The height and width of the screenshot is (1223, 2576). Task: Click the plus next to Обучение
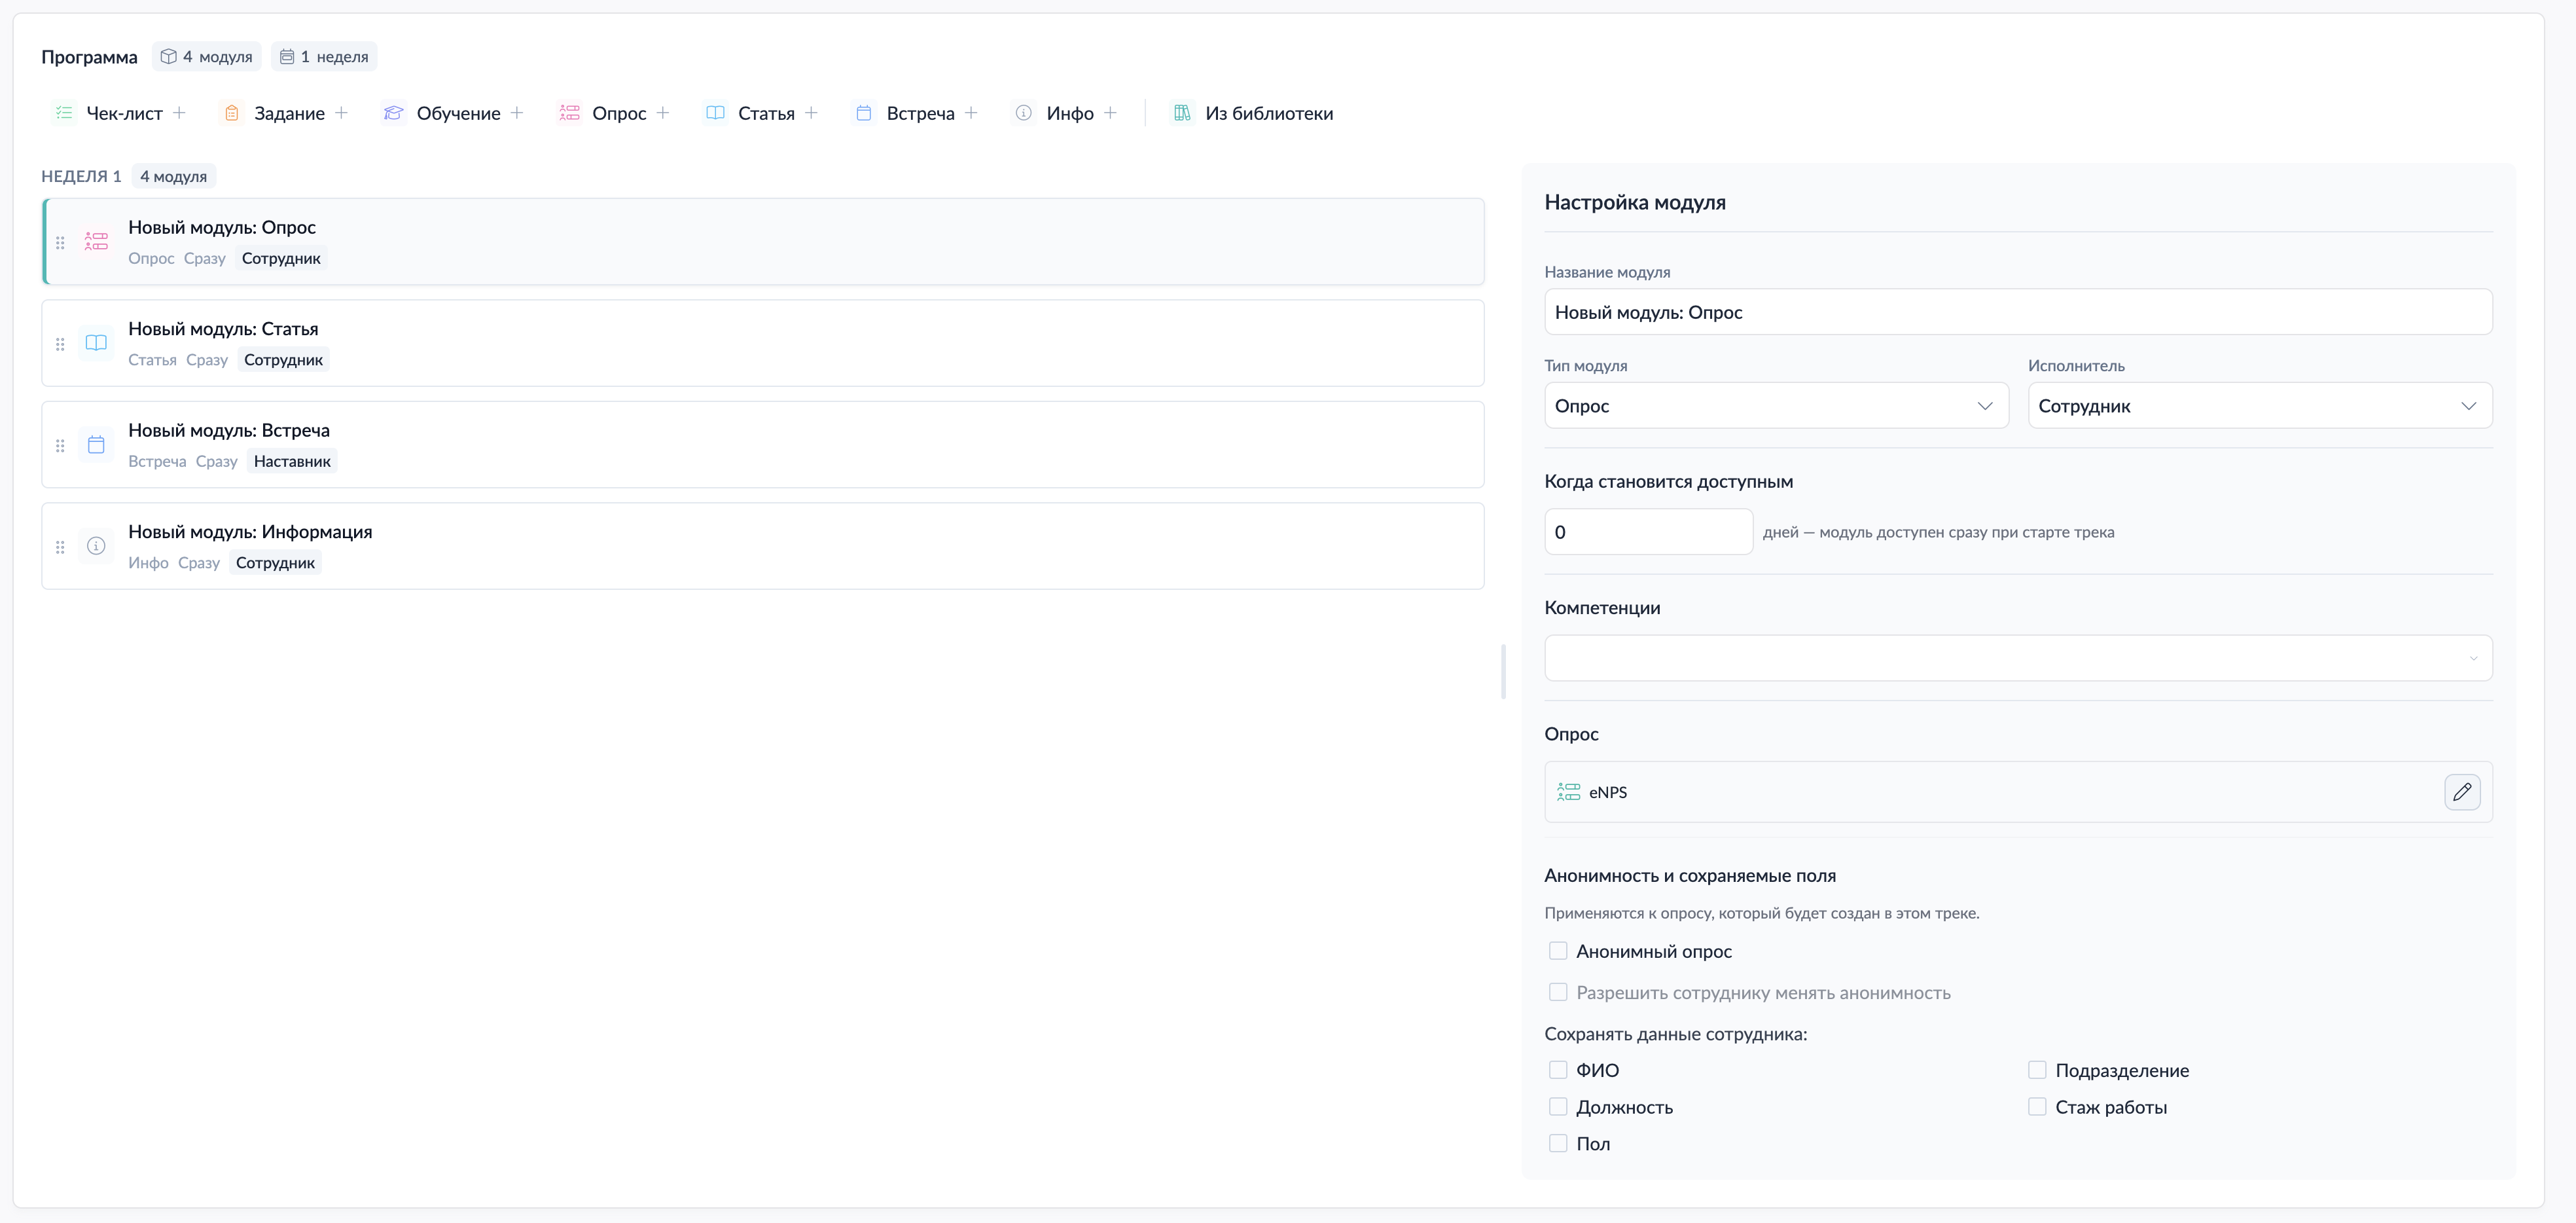517,113
